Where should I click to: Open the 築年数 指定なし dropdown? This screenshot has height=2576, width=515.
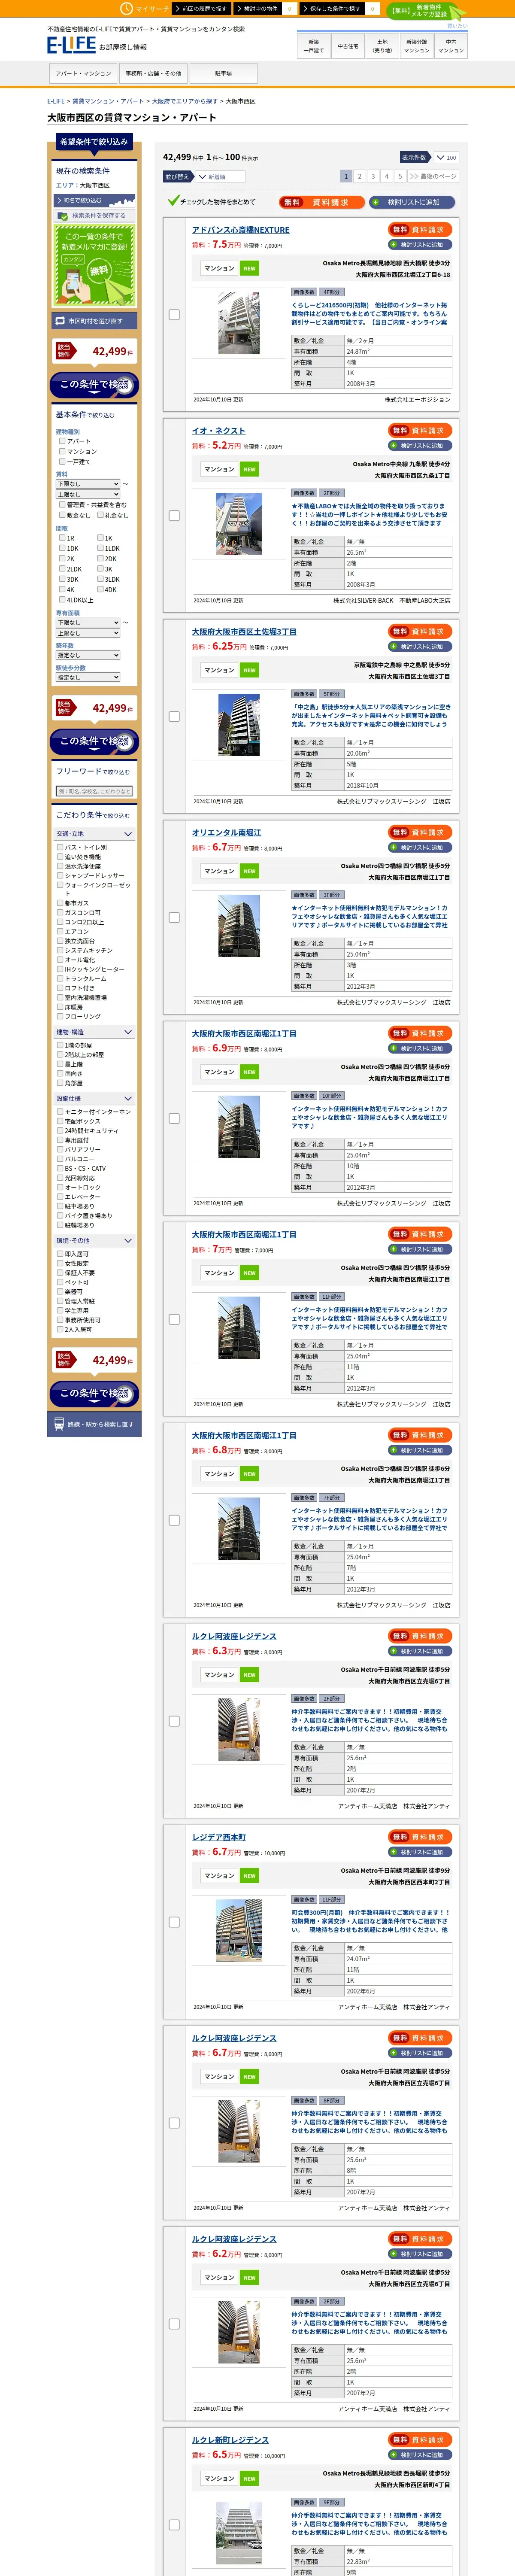[88, 655]
